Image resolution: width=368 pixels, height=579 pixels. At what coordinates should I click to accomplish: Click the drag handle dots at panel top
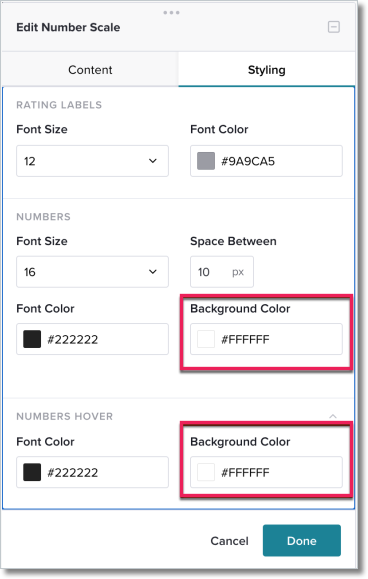tap(171, 13)
